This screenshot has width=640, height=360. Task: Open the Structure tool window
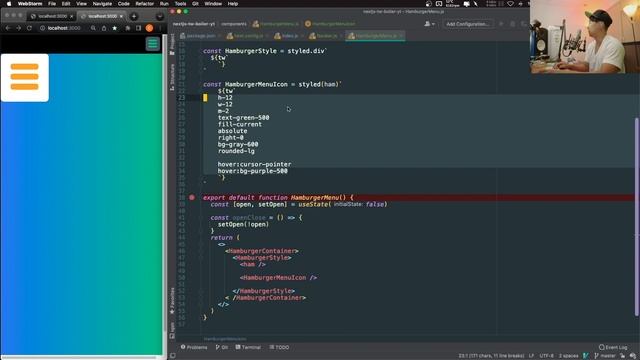coord(172,77)
